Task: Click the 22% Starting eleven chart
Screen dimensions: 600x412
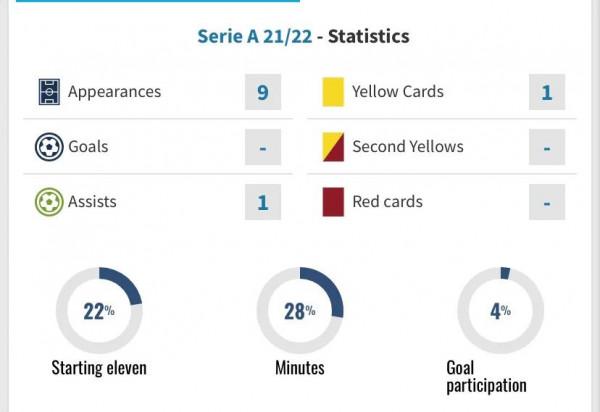Action: click(99, 310)
